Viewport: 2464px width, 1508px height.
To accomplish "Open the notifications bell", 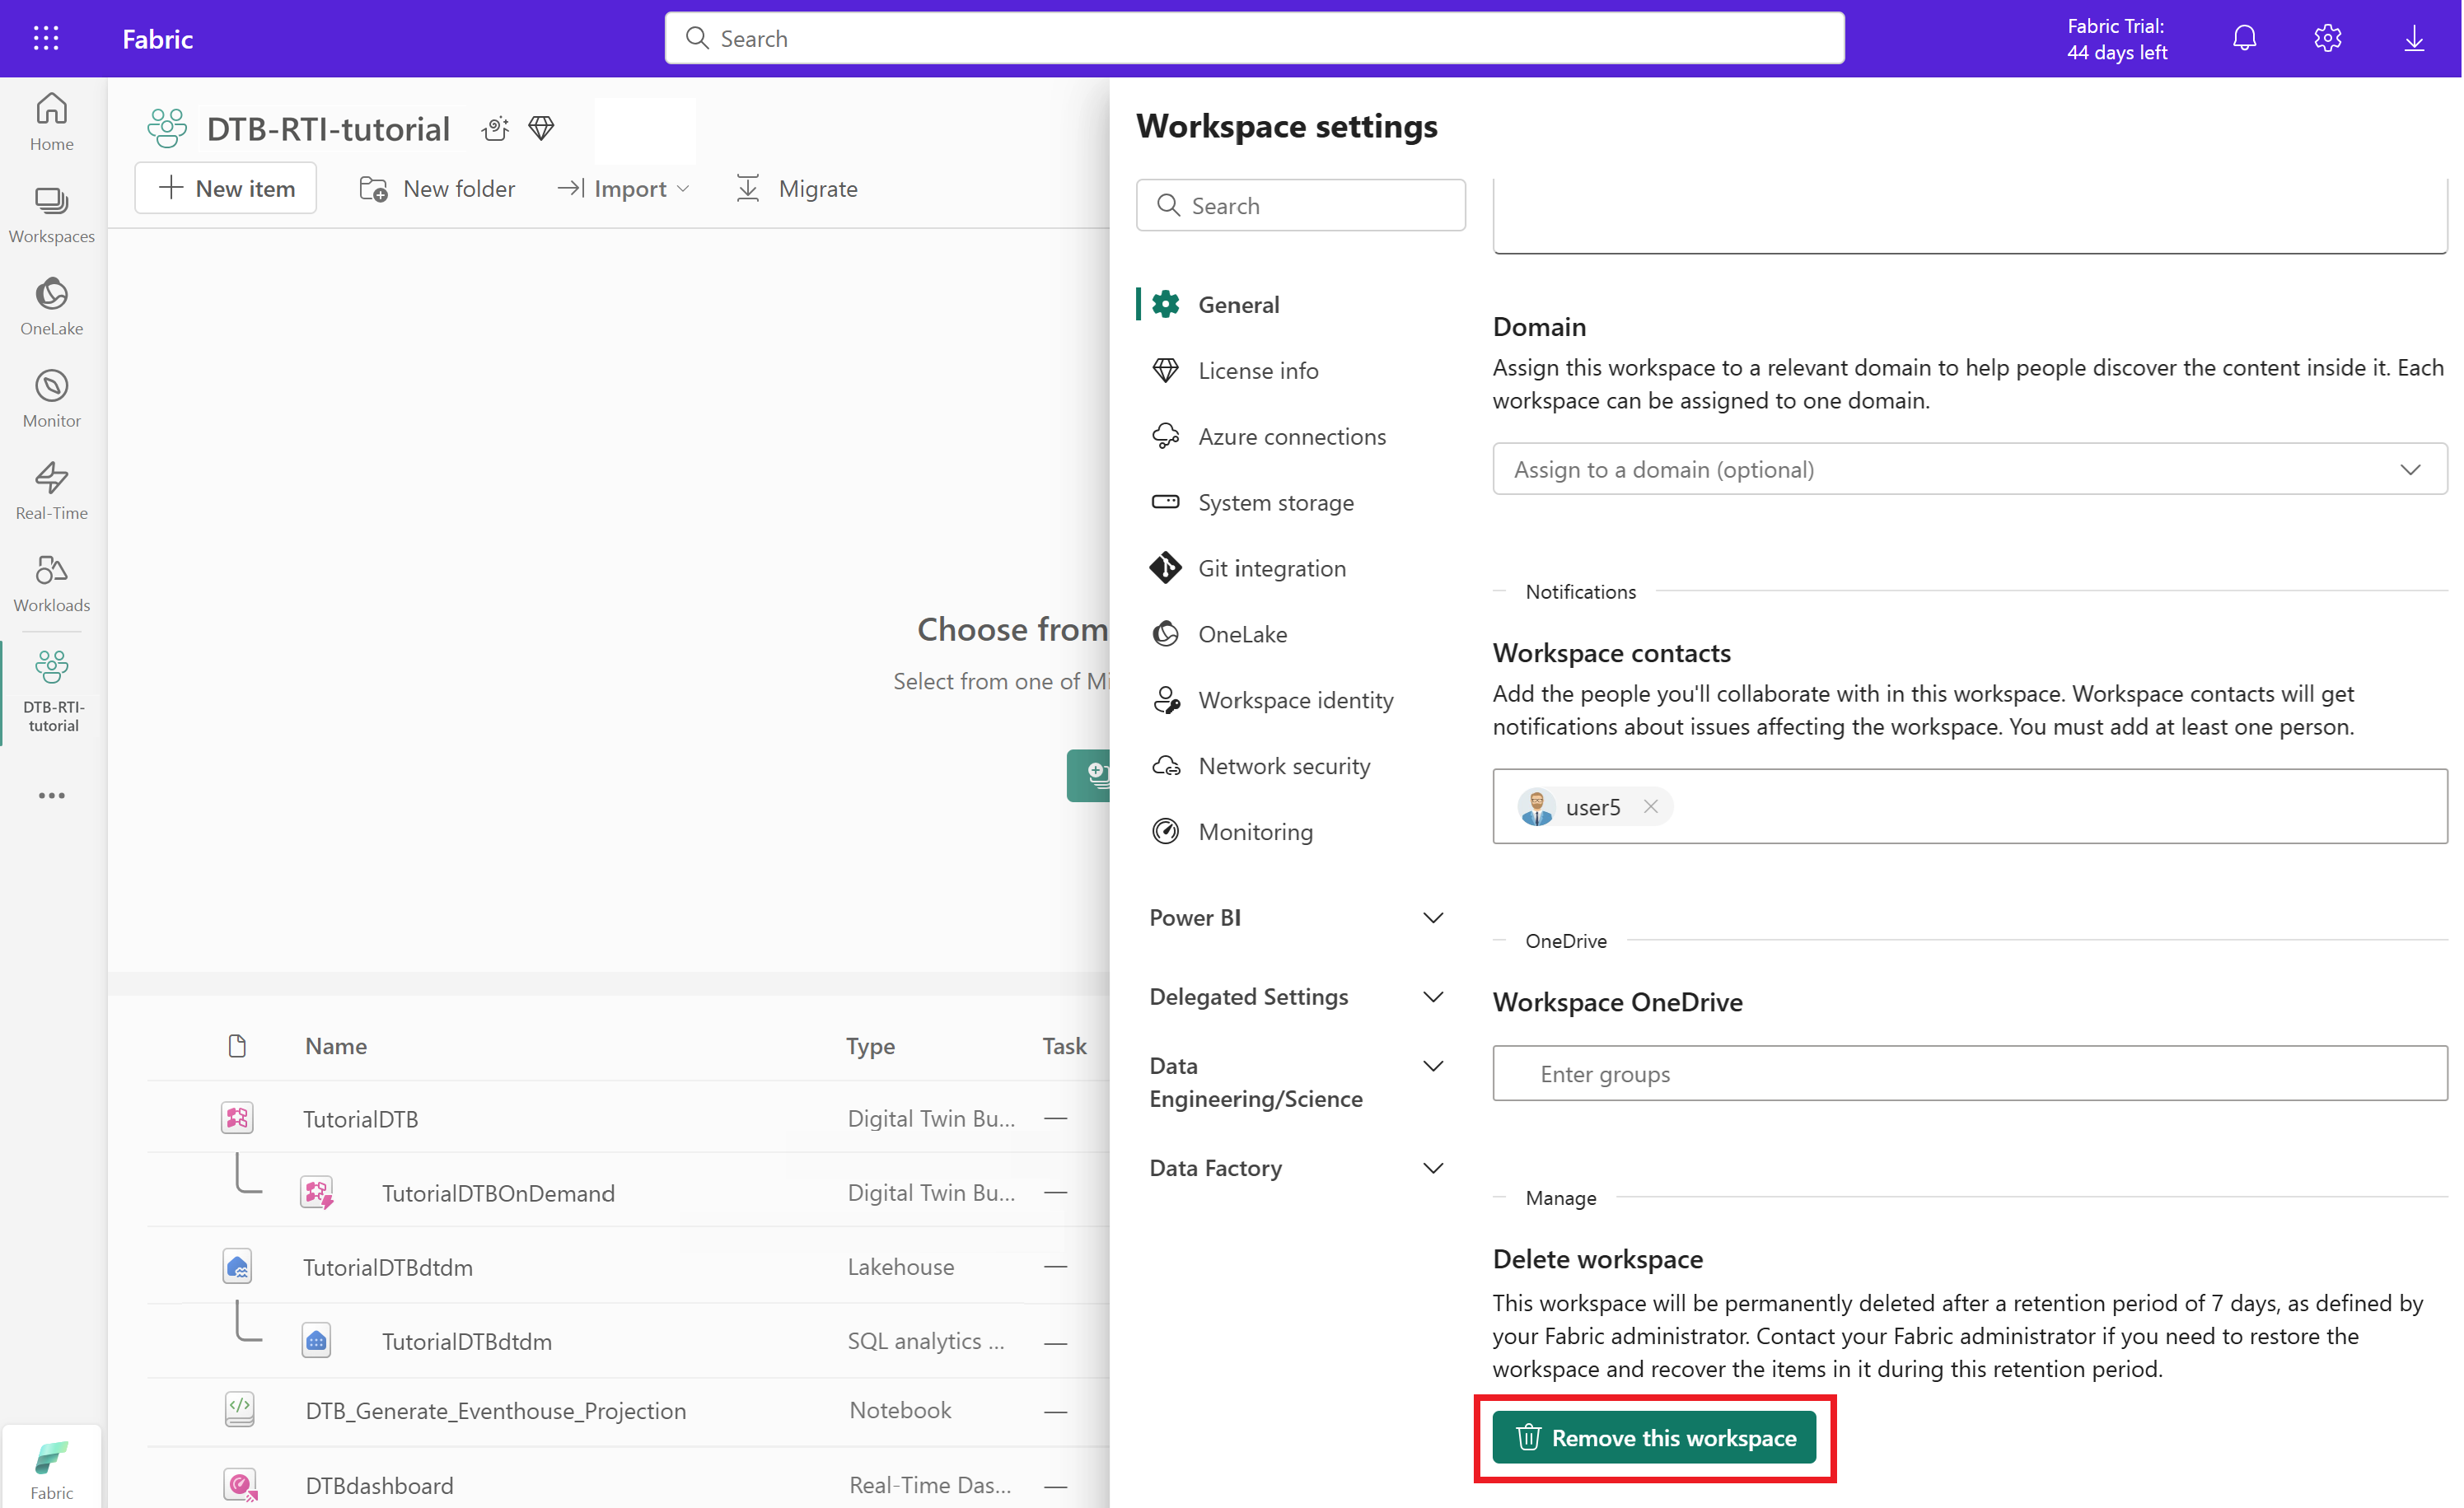I will point(2245,38).
